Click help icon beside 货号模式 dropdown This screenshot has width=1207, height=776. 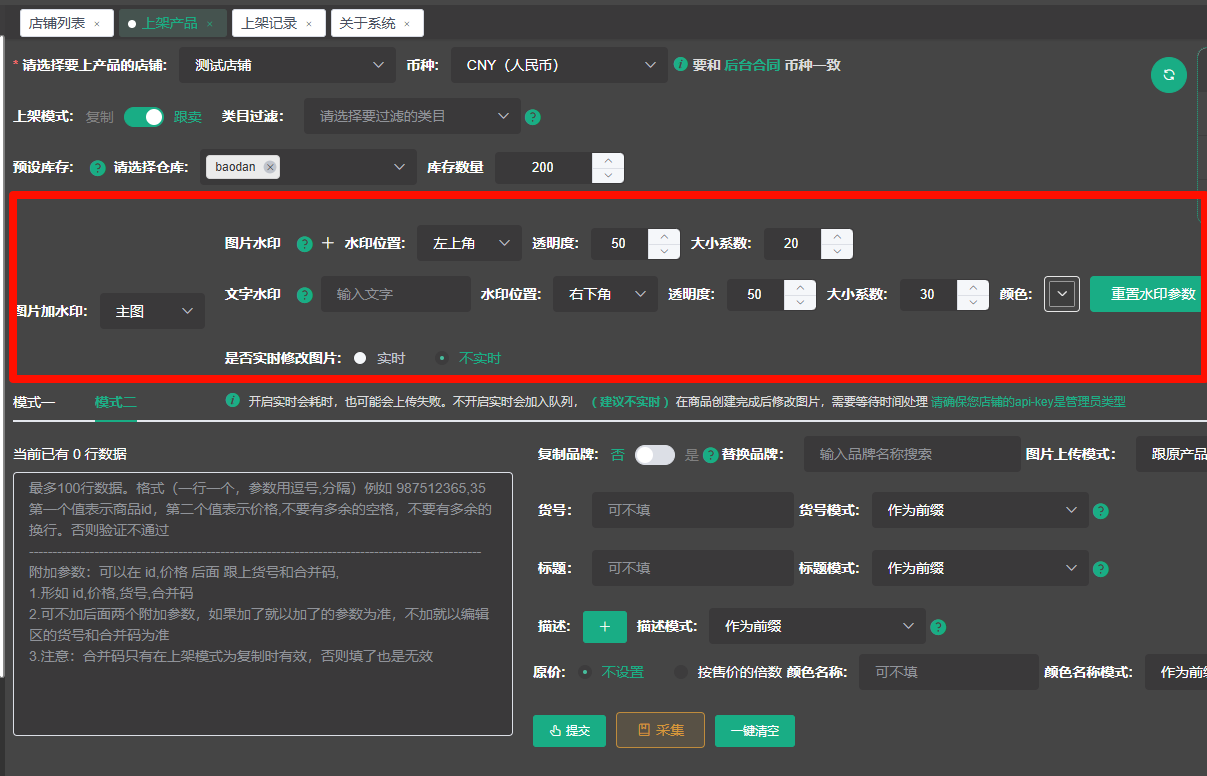[1101, 511]
